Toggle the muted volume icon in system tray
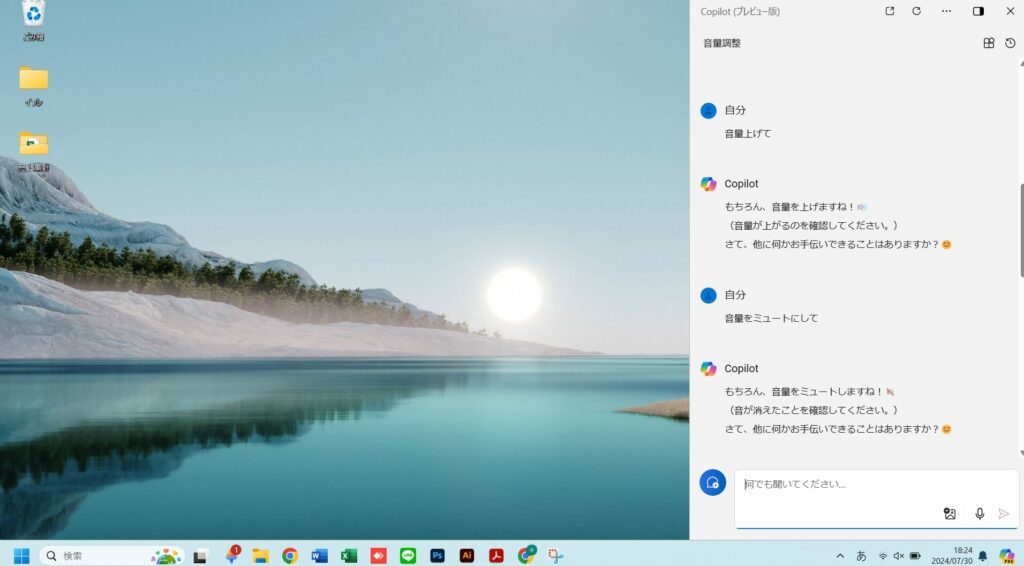Screen dimensions: 1024x566 [x=898, y=555]
